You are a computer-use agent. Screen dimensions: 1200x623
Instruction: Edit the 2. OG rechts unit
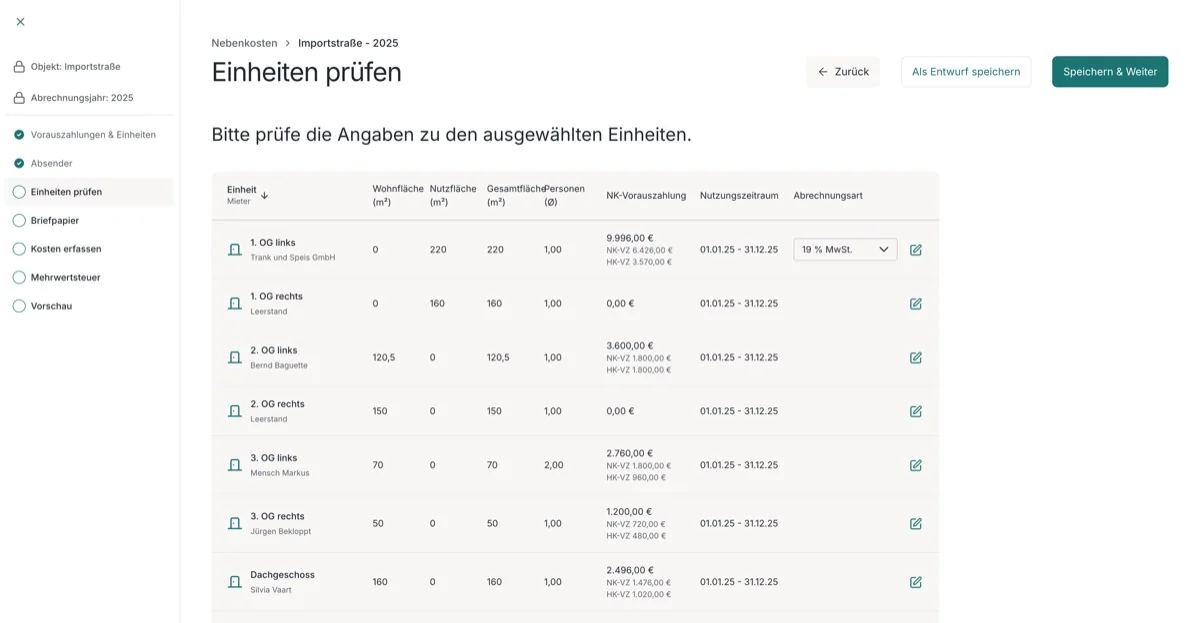pos(916,411)
